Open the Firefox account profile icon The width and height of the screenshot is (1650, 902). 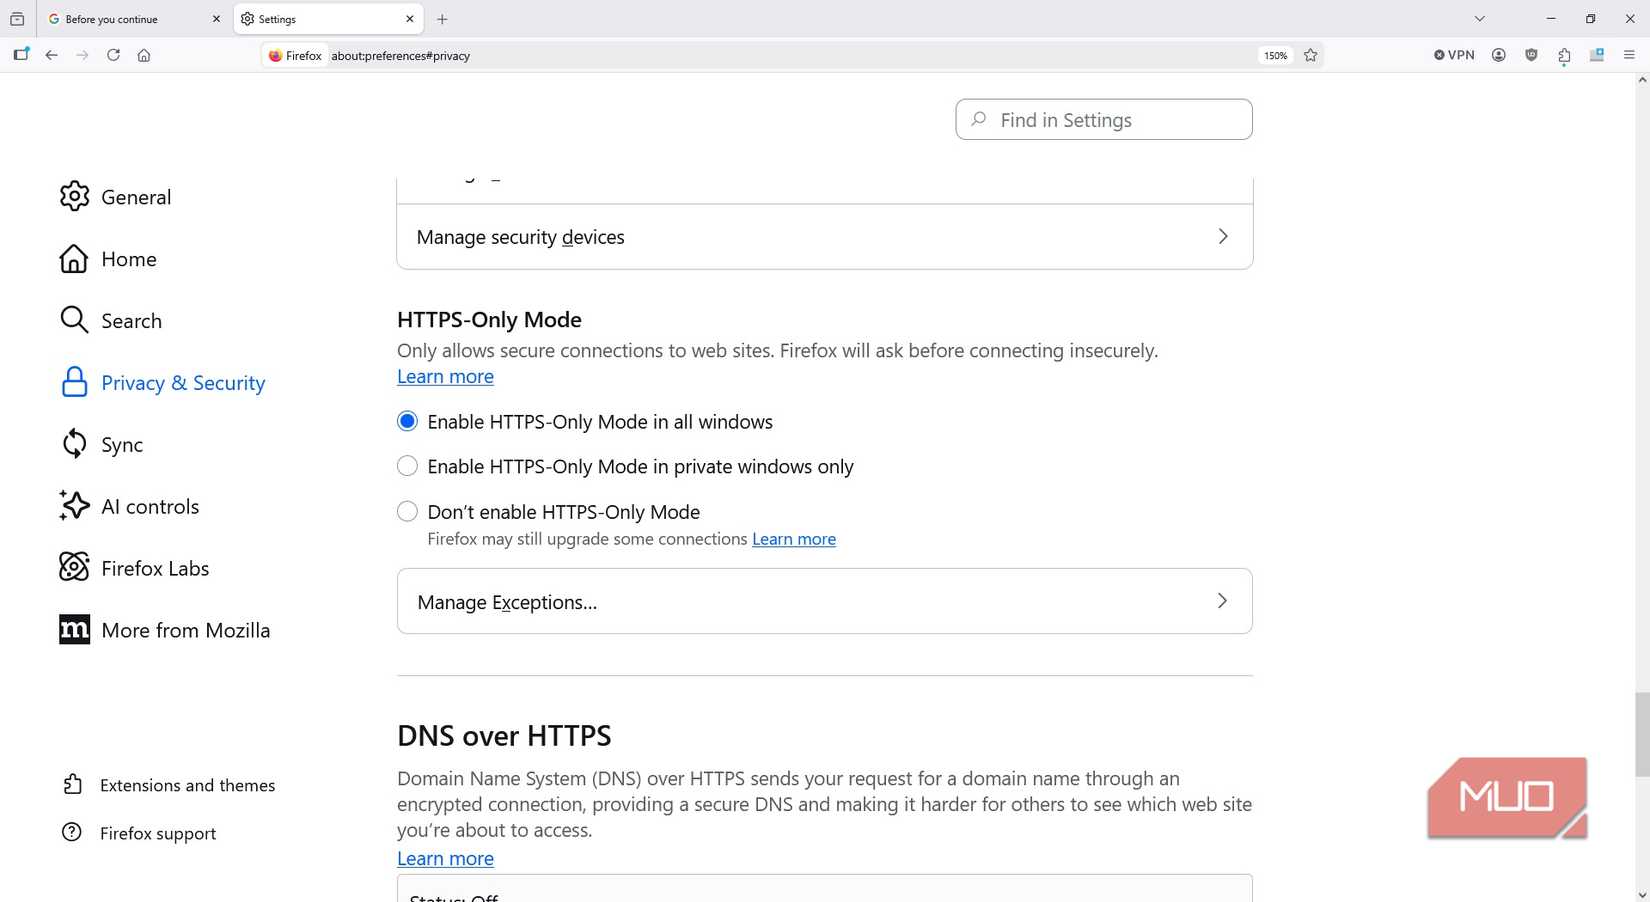1499,55
